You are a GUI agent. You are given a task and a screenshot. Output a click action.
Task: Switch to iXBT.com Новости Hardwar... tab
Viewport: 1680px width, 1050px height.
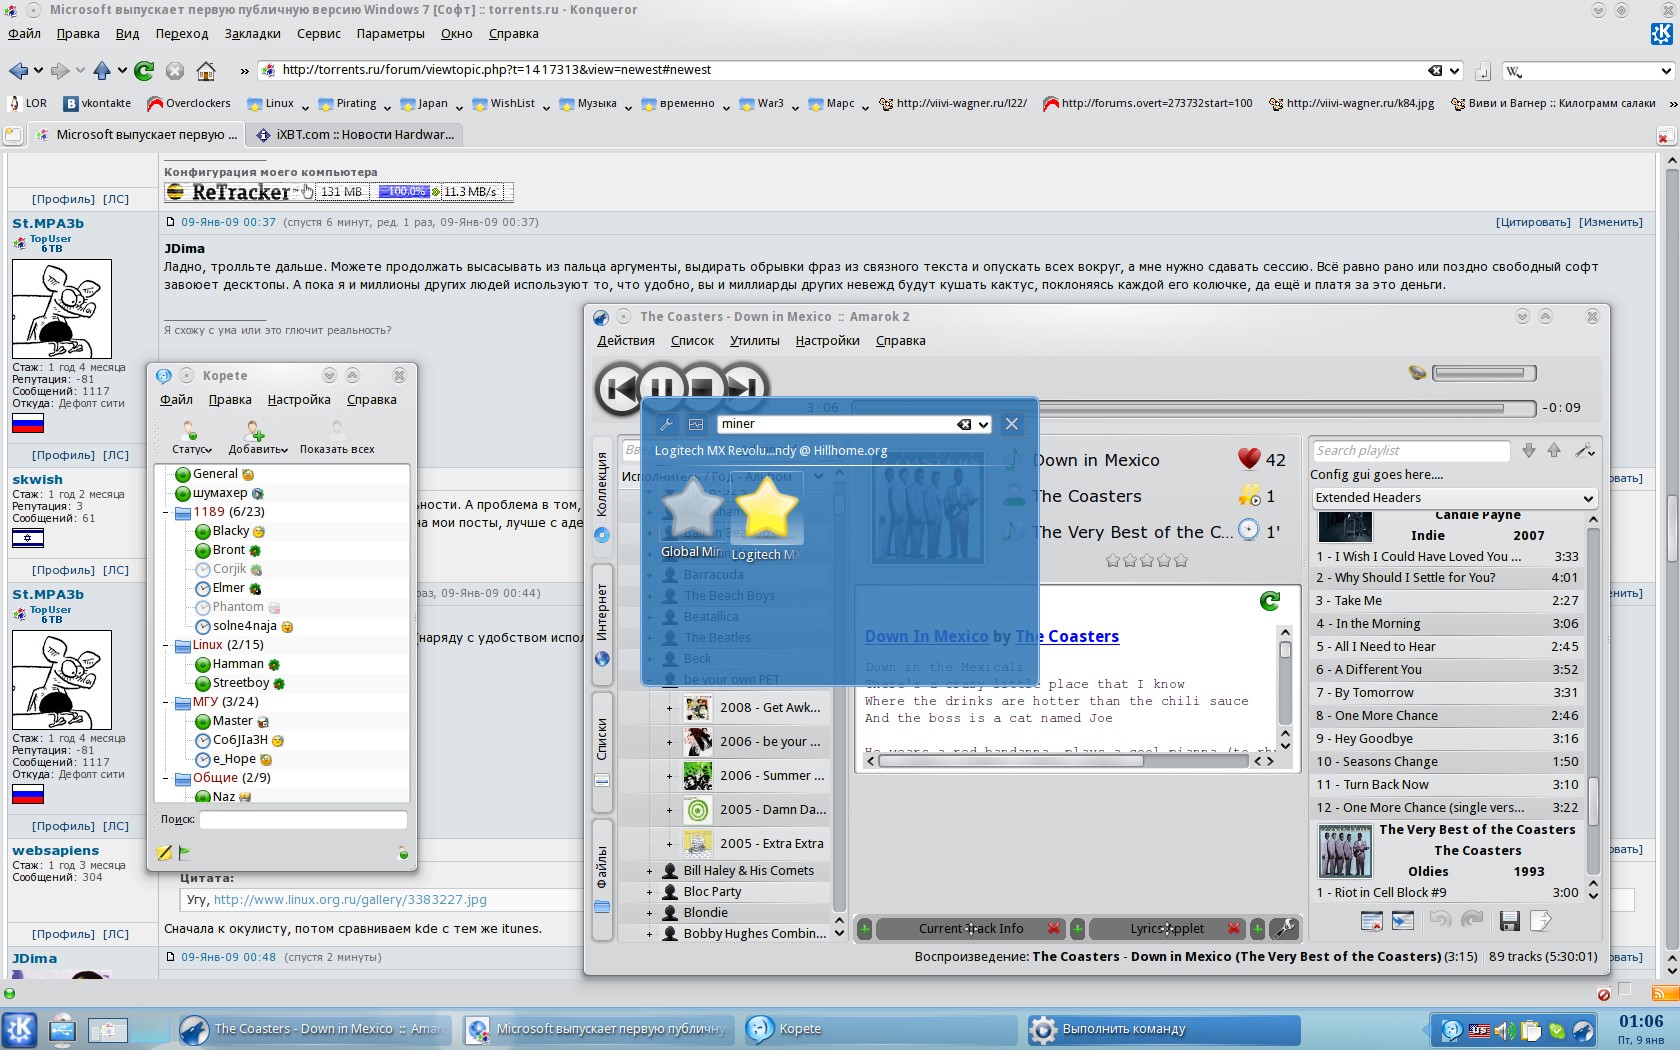(x=355, y=135)
